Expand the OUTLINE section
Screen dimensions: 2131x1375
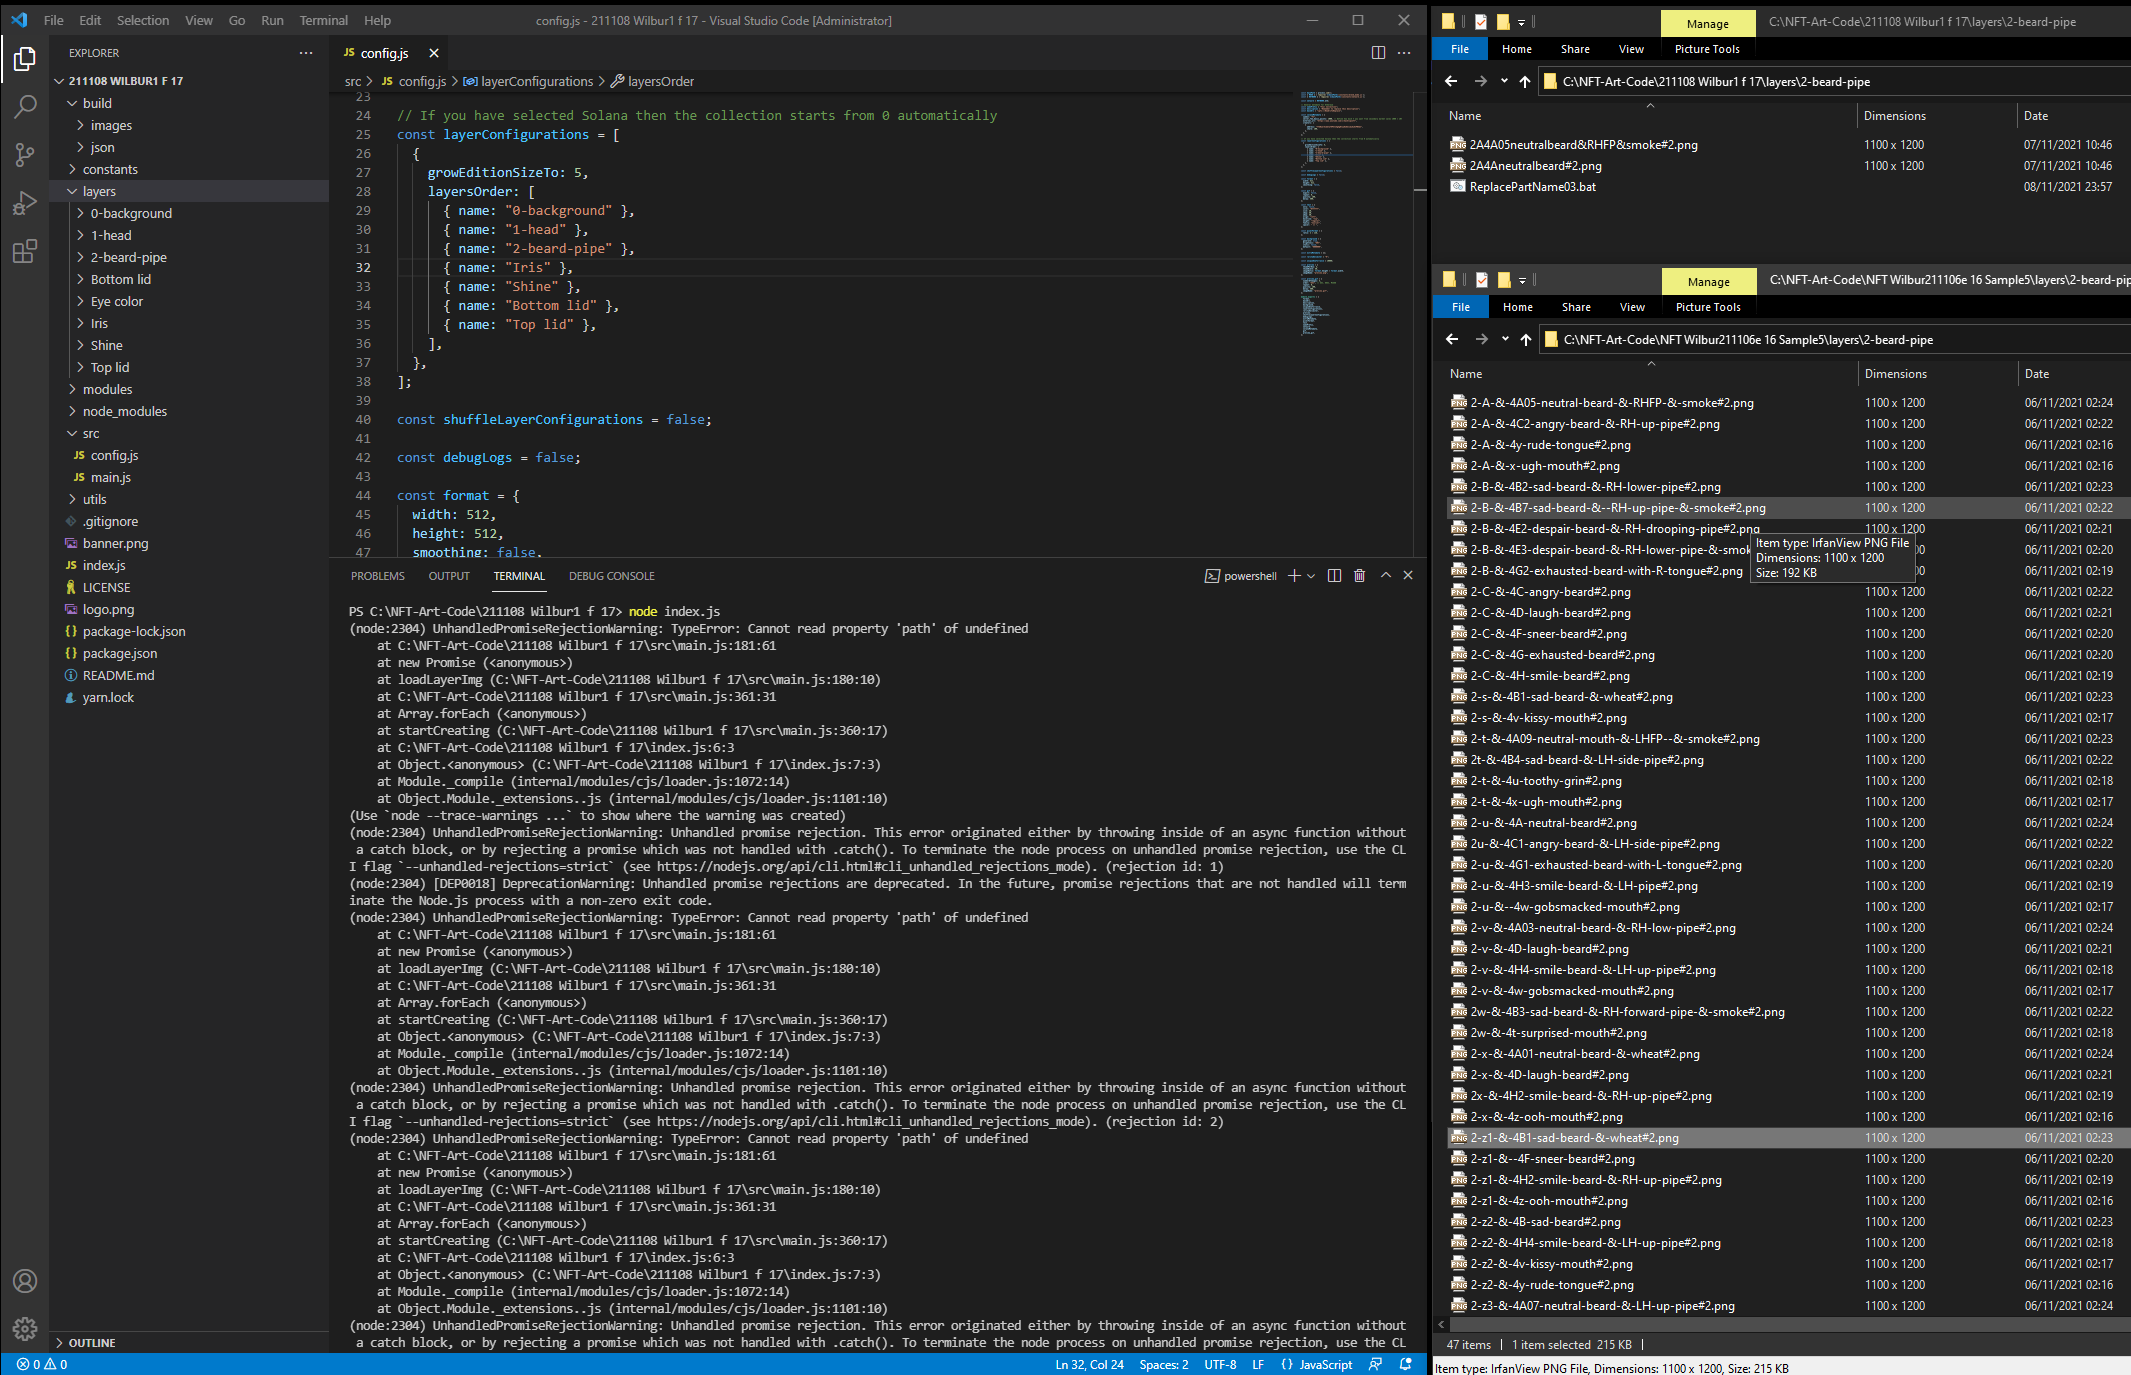92,1343
